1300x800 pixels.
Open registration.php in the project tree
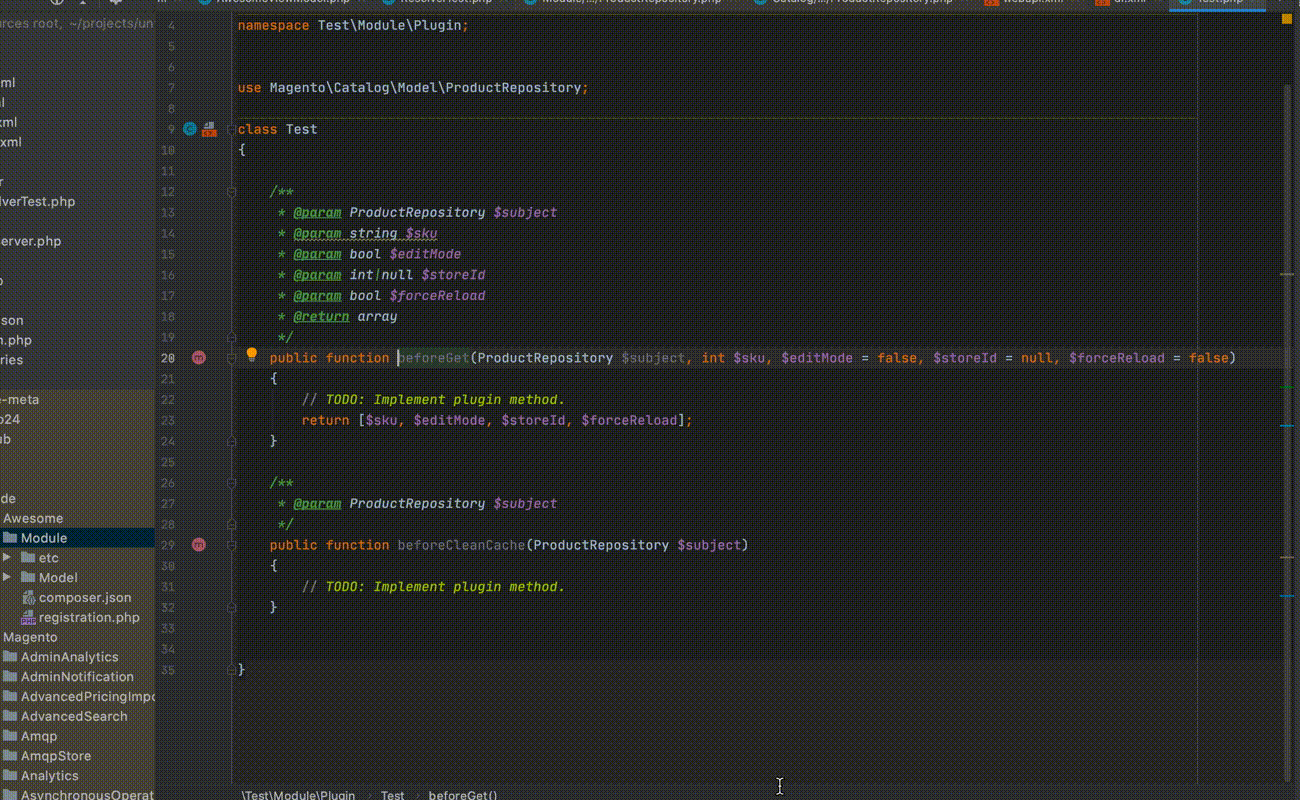[x=88, y=617]
